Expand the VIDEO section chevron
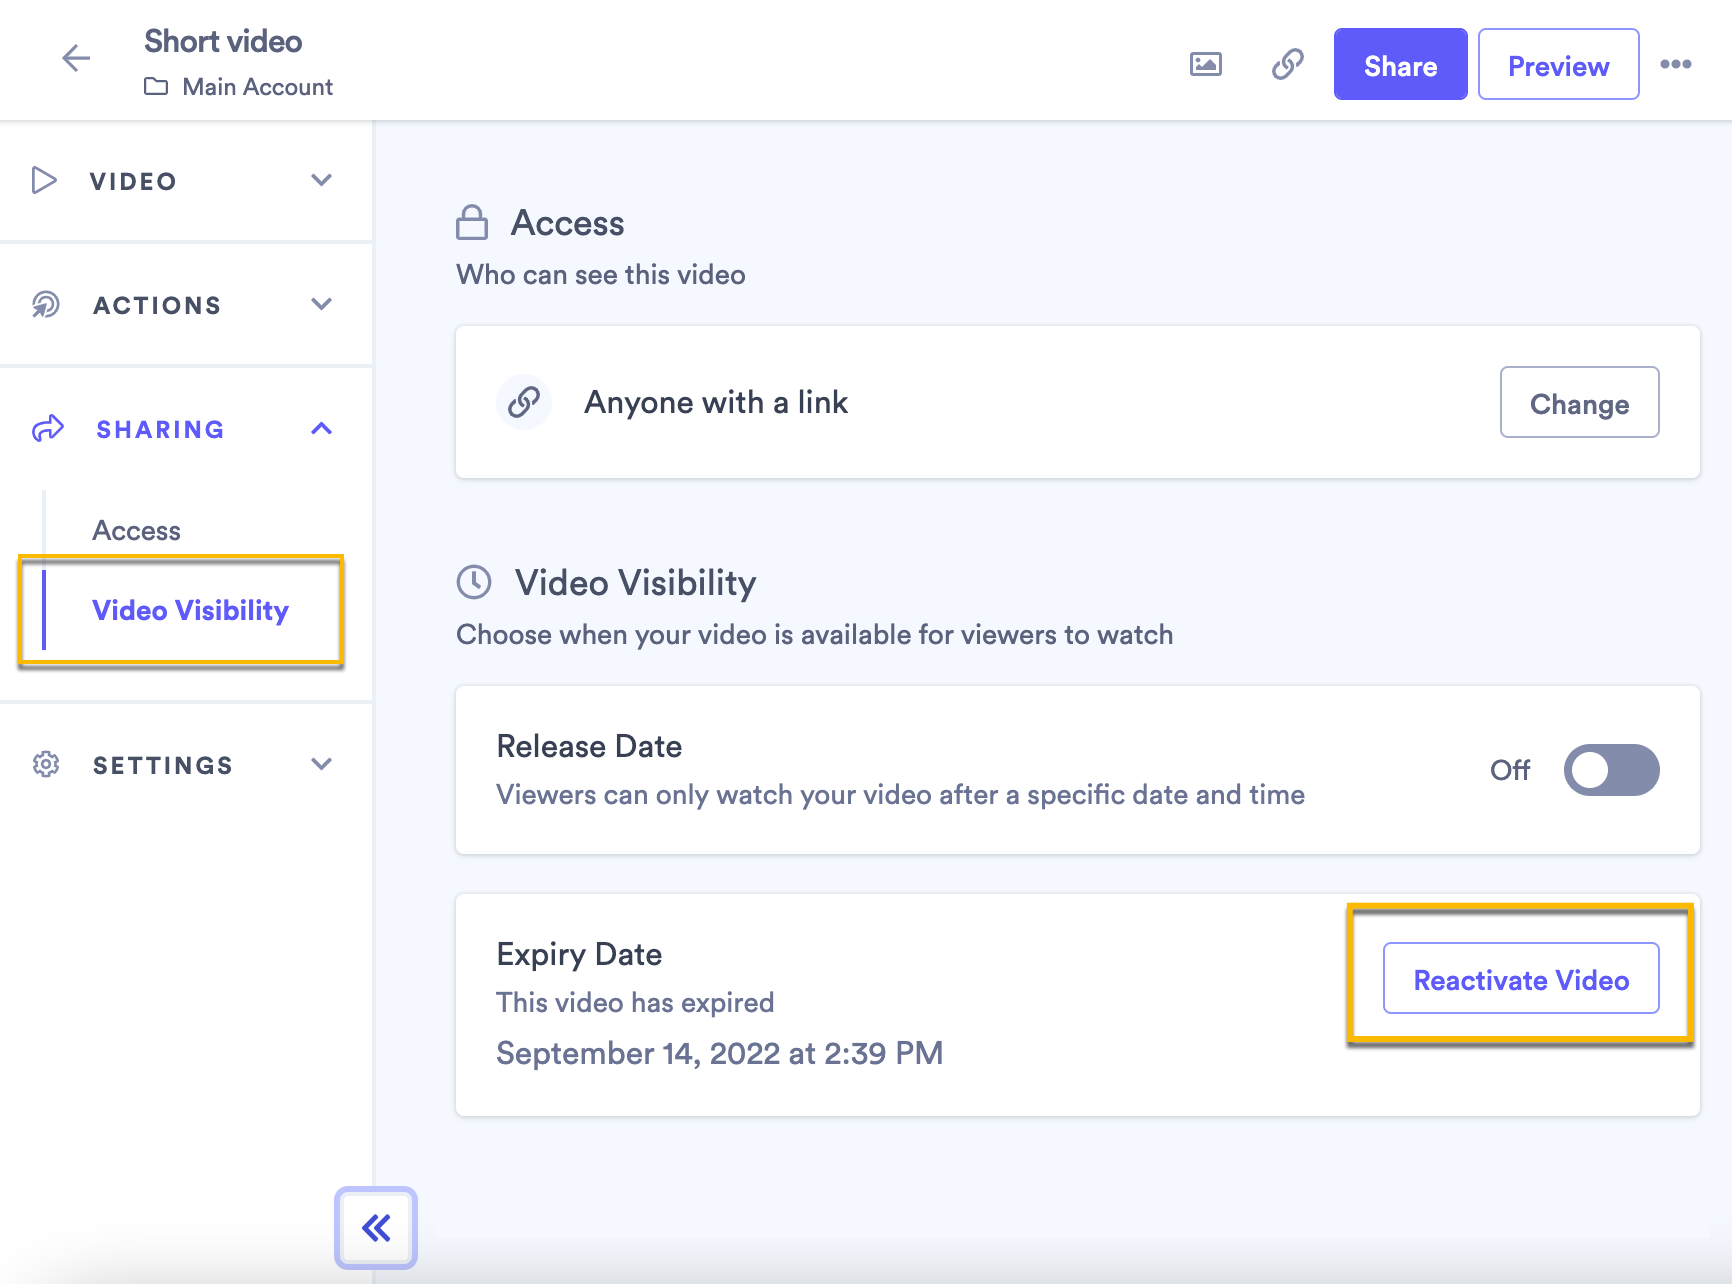 (321, 180)
